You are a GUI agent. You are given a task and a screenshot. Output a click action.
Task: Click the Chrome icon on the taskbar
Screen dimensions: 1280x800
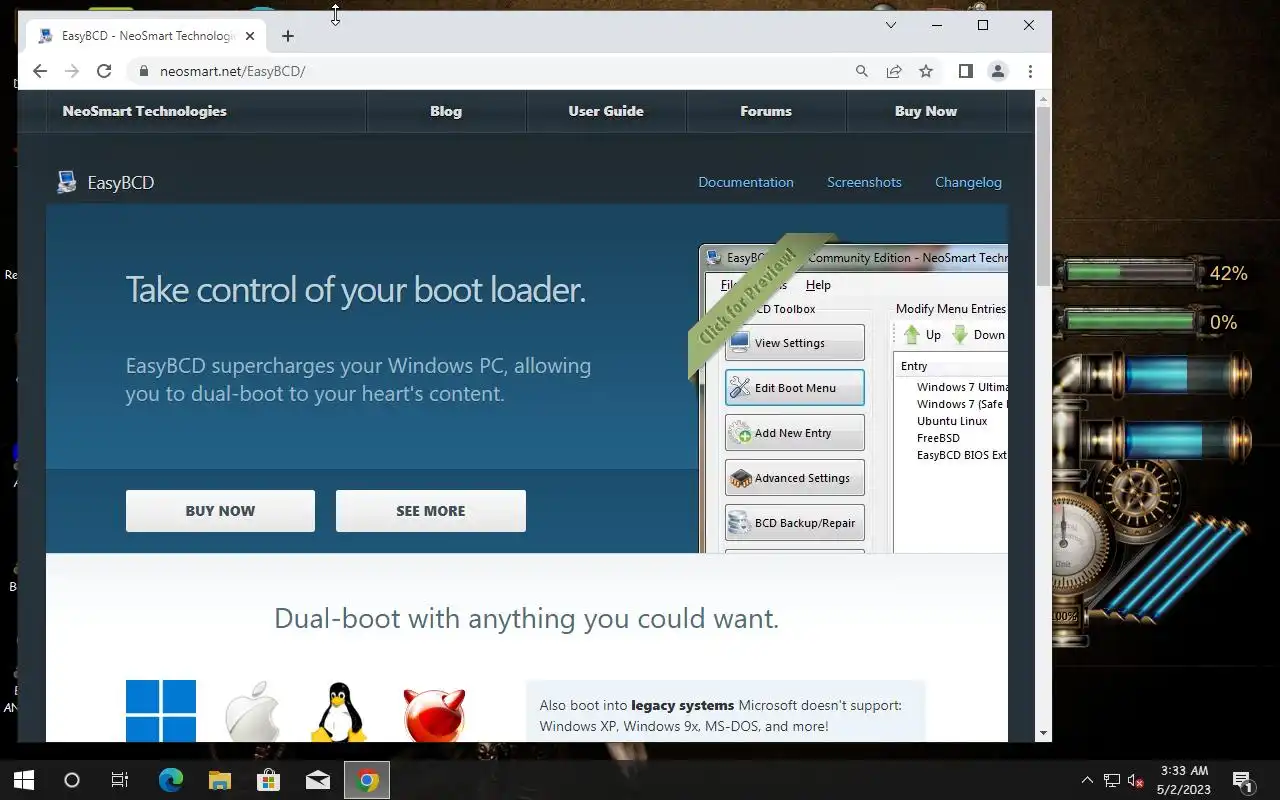pyautogui.click(x=367, y=780)
